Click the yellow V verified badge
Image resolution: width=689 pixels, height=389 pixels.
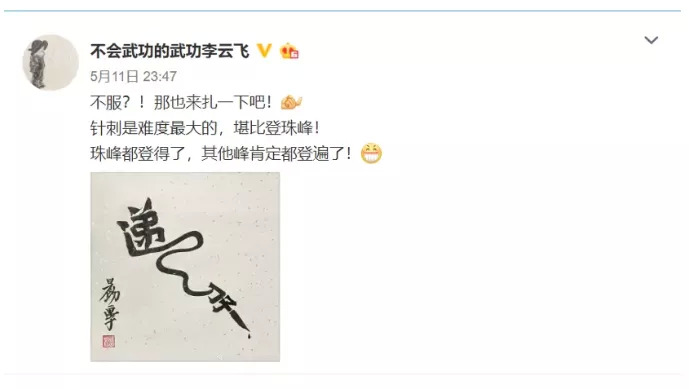[x=264, y=51]
